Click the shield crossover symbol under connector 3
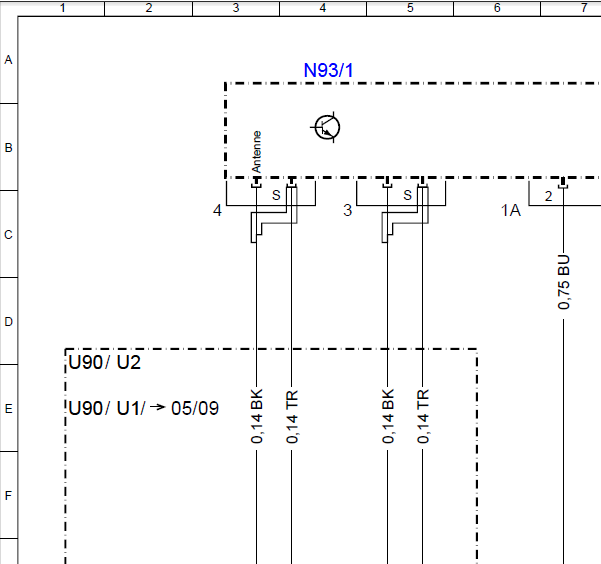Viewport: 601px width, 564px height. point(405,215)
